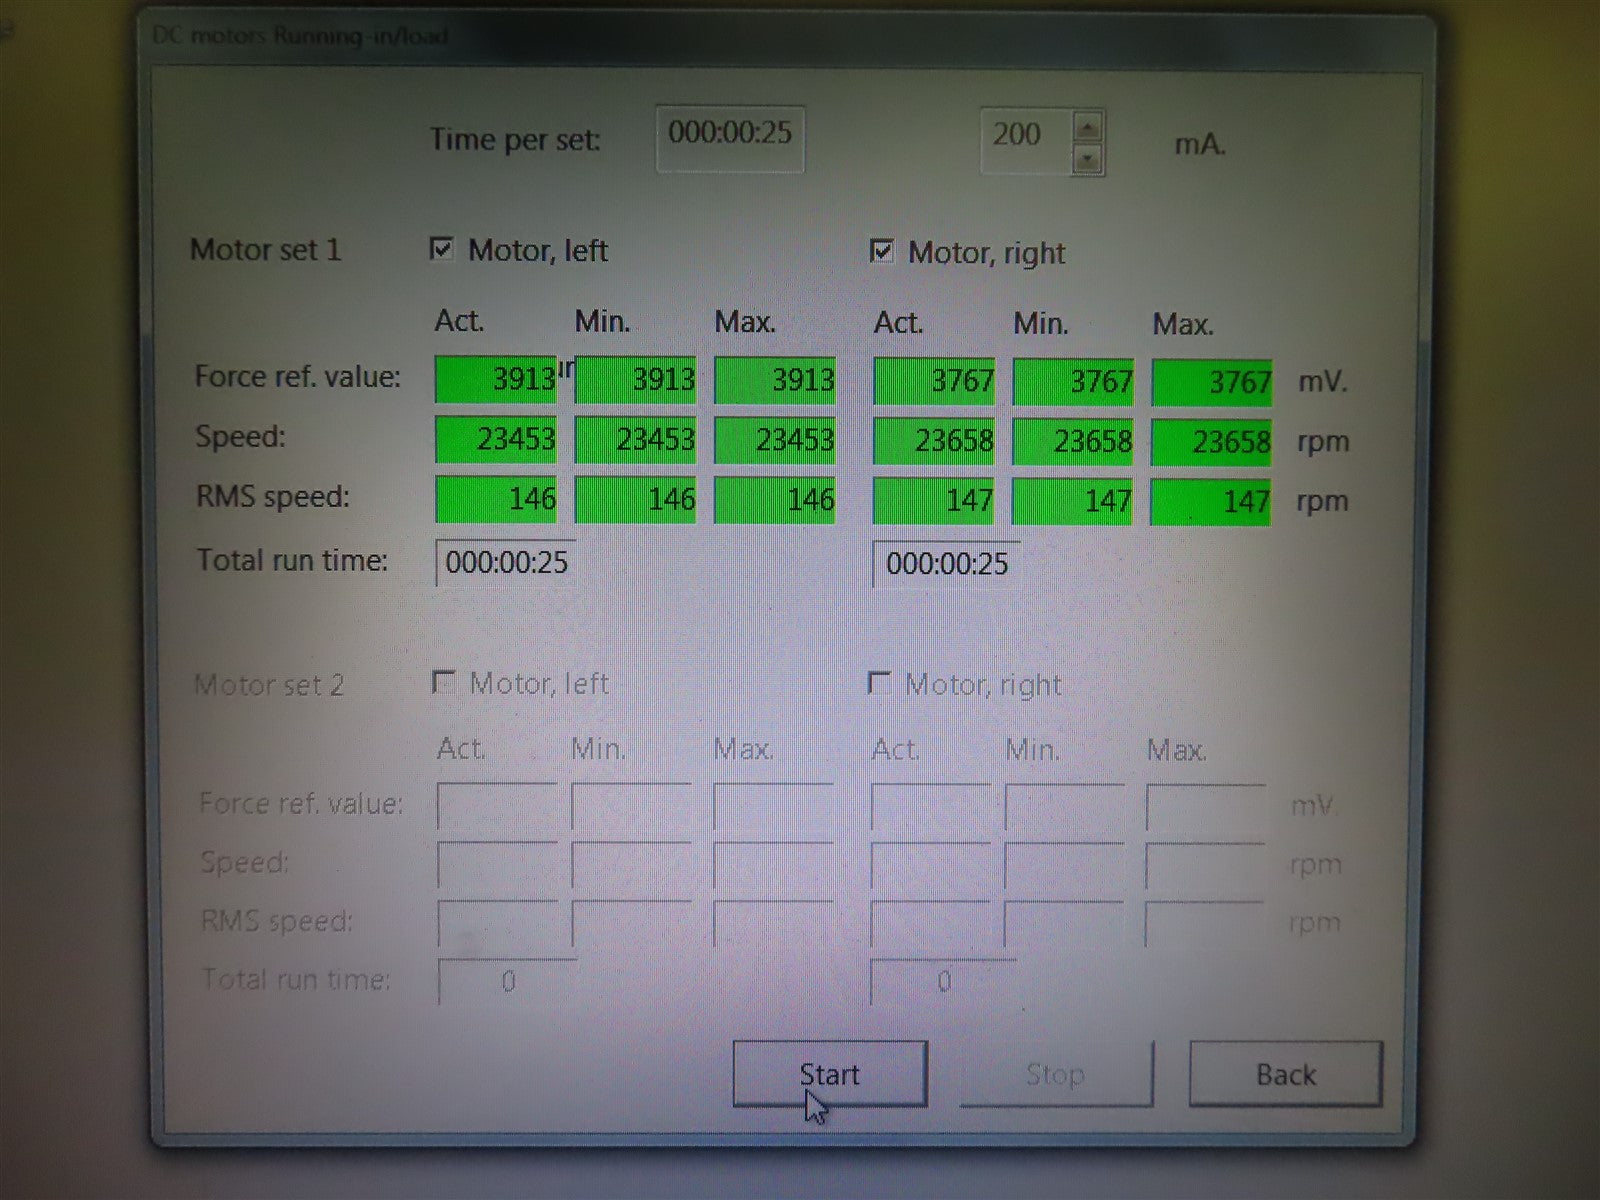Click right motor Min. speed 23658 cell
Image resolution: width=1600 pixels, height=1200 pixels.
pos(1072,441)
